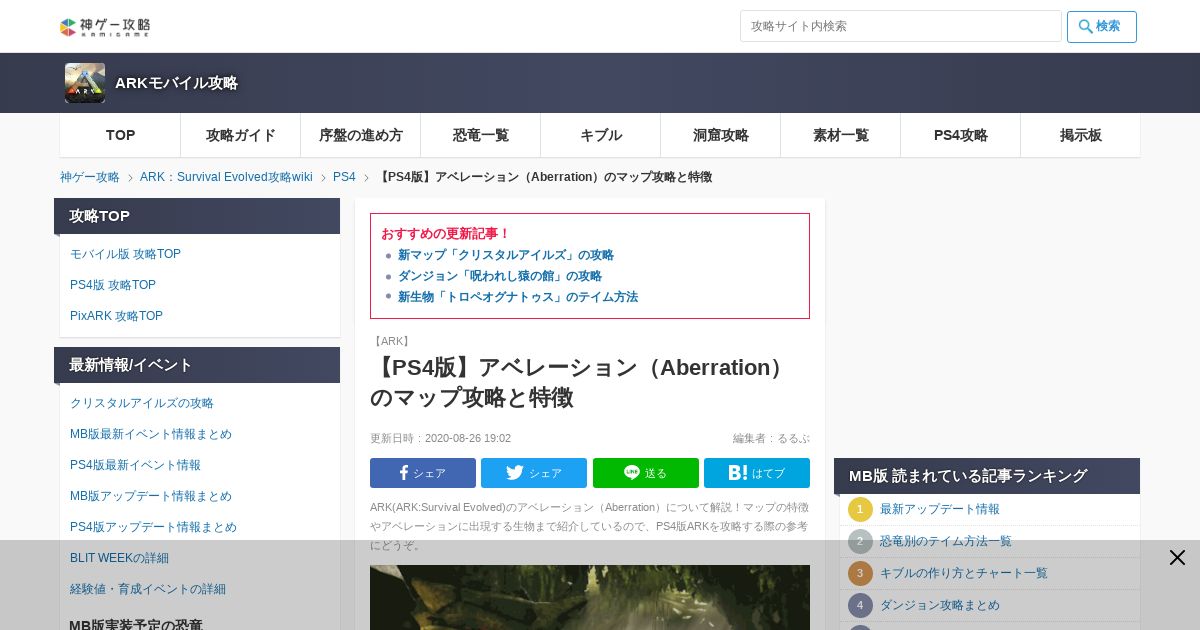
Task: Click the Aberration article header image
Action: click(x=590, y=597)
